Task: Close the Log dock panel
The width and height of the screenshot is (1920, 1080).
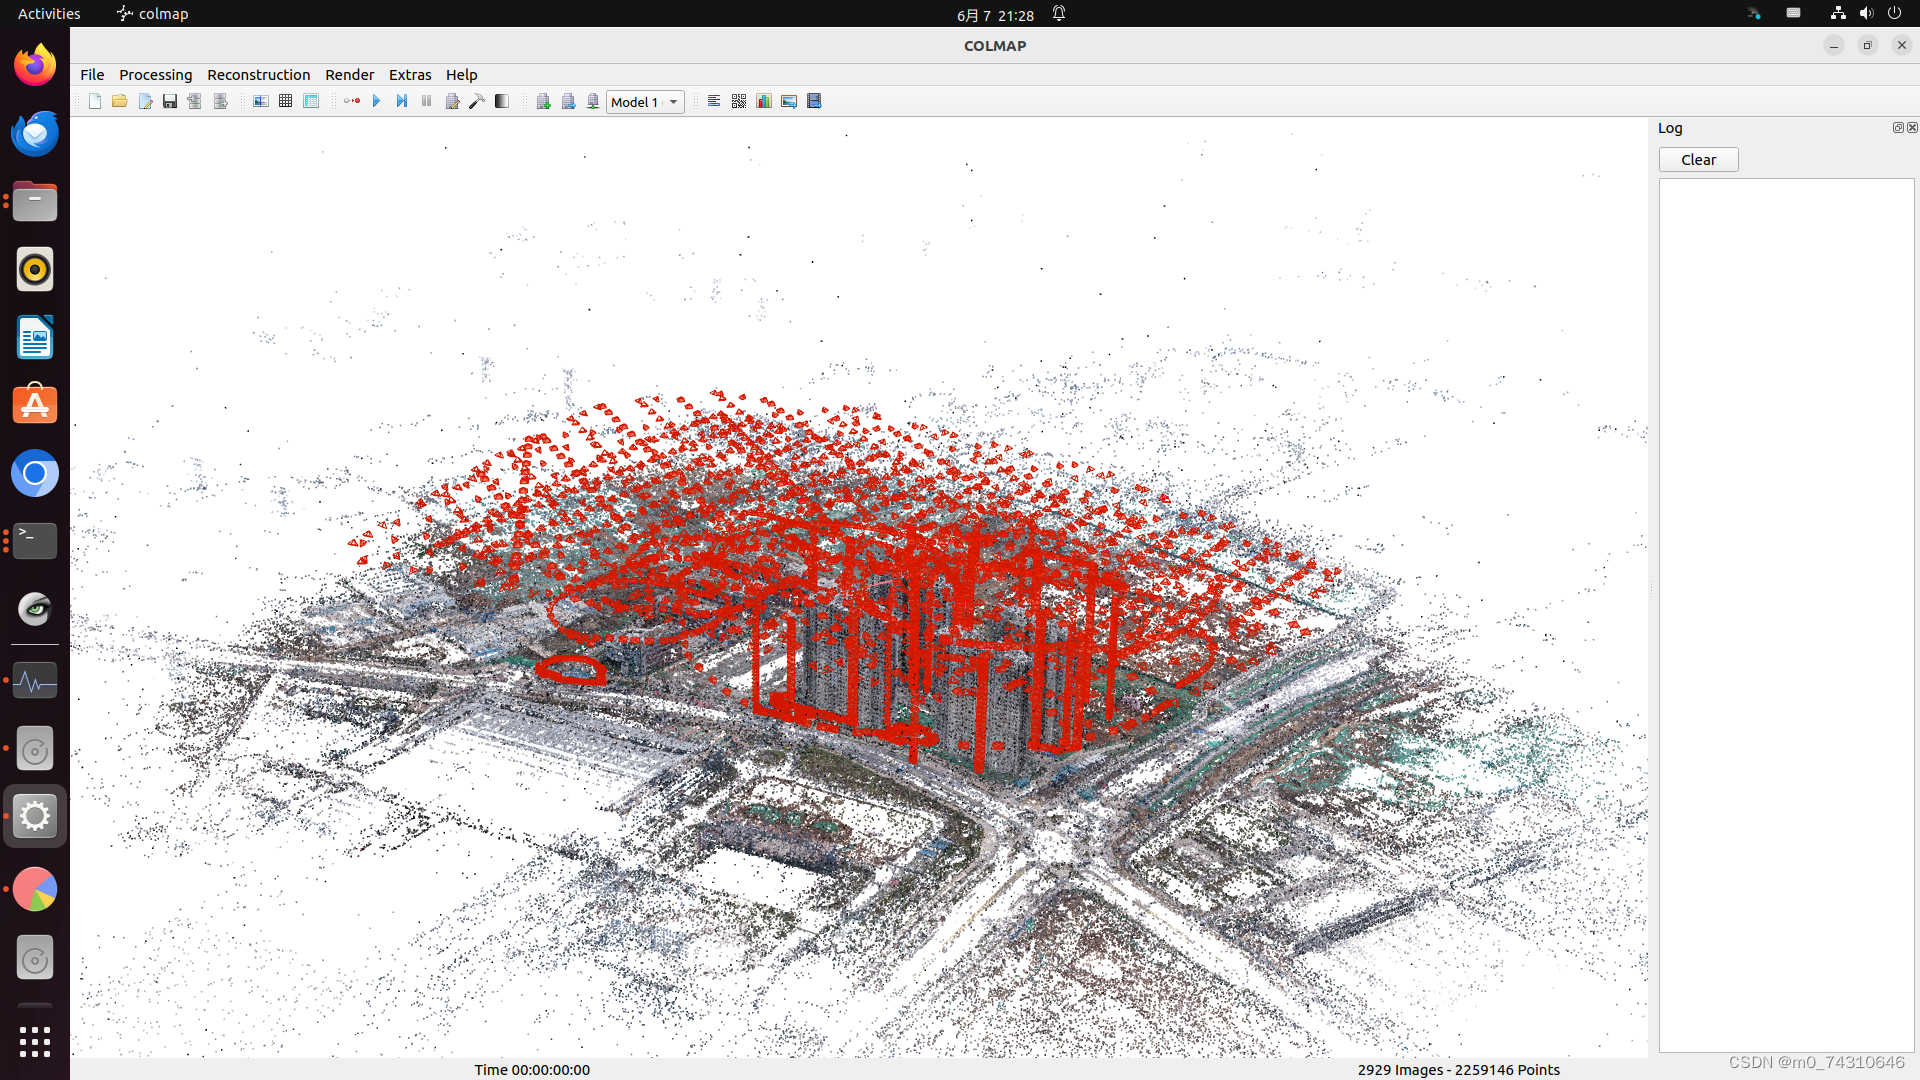Action: tap(1912, 127)
